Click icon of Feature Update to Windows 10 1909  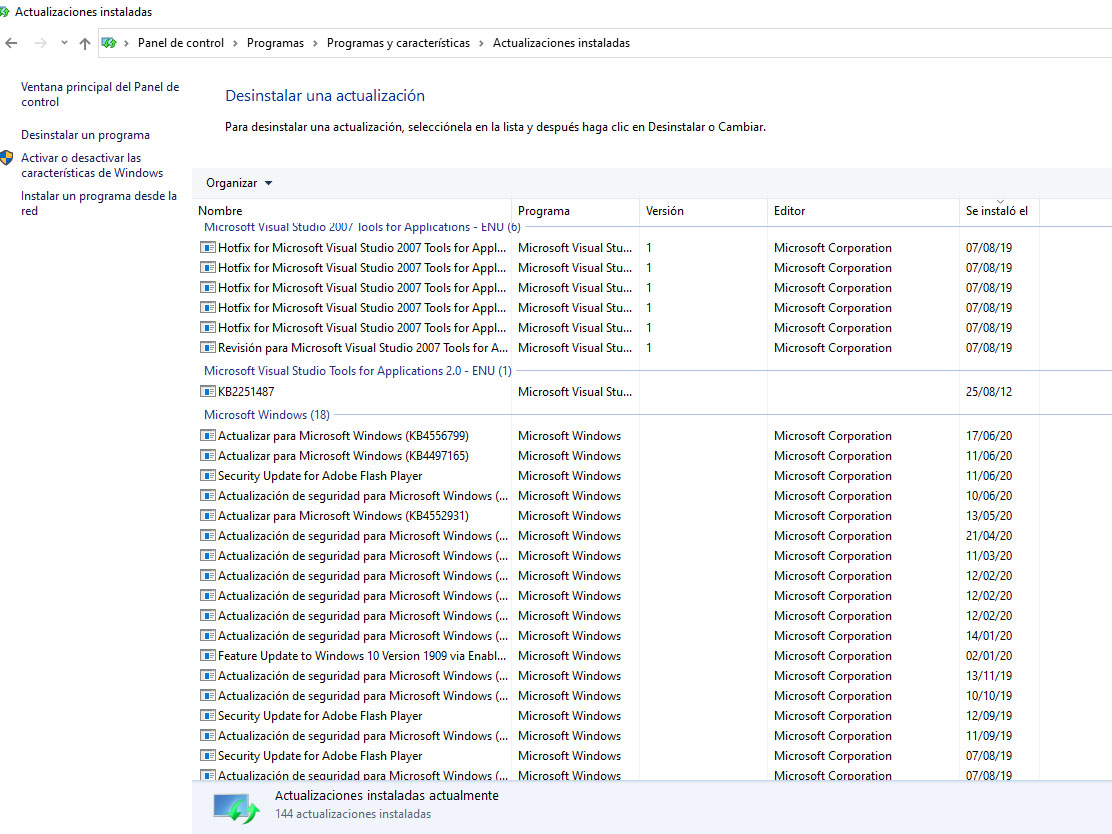(x=208, y=656)
